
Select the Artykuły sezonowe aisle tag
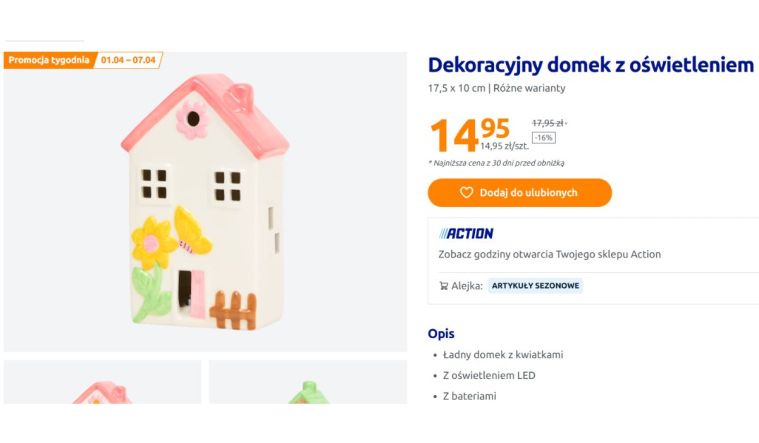pos(535,286)
